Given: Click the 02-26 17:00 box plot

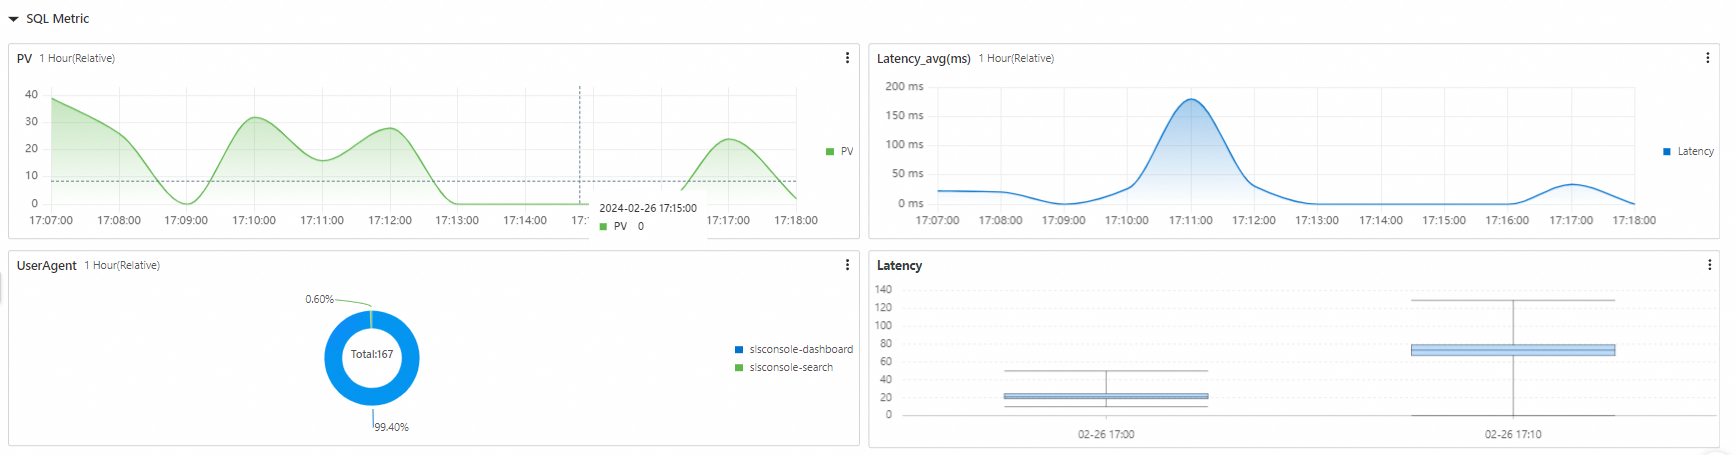Looking at the screenshot, I should [x=1106, y=396].
